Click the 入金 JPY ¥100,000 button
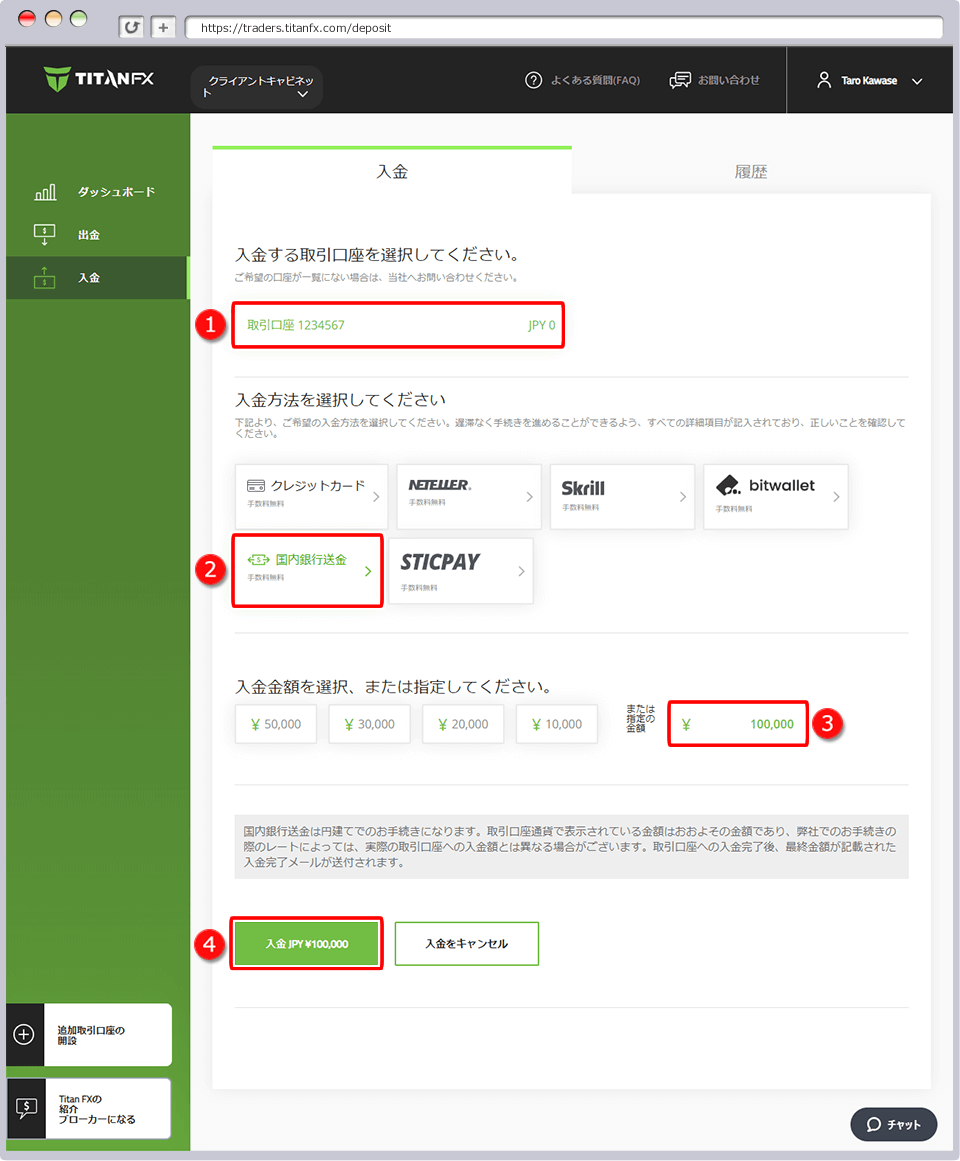 point(306,943)
